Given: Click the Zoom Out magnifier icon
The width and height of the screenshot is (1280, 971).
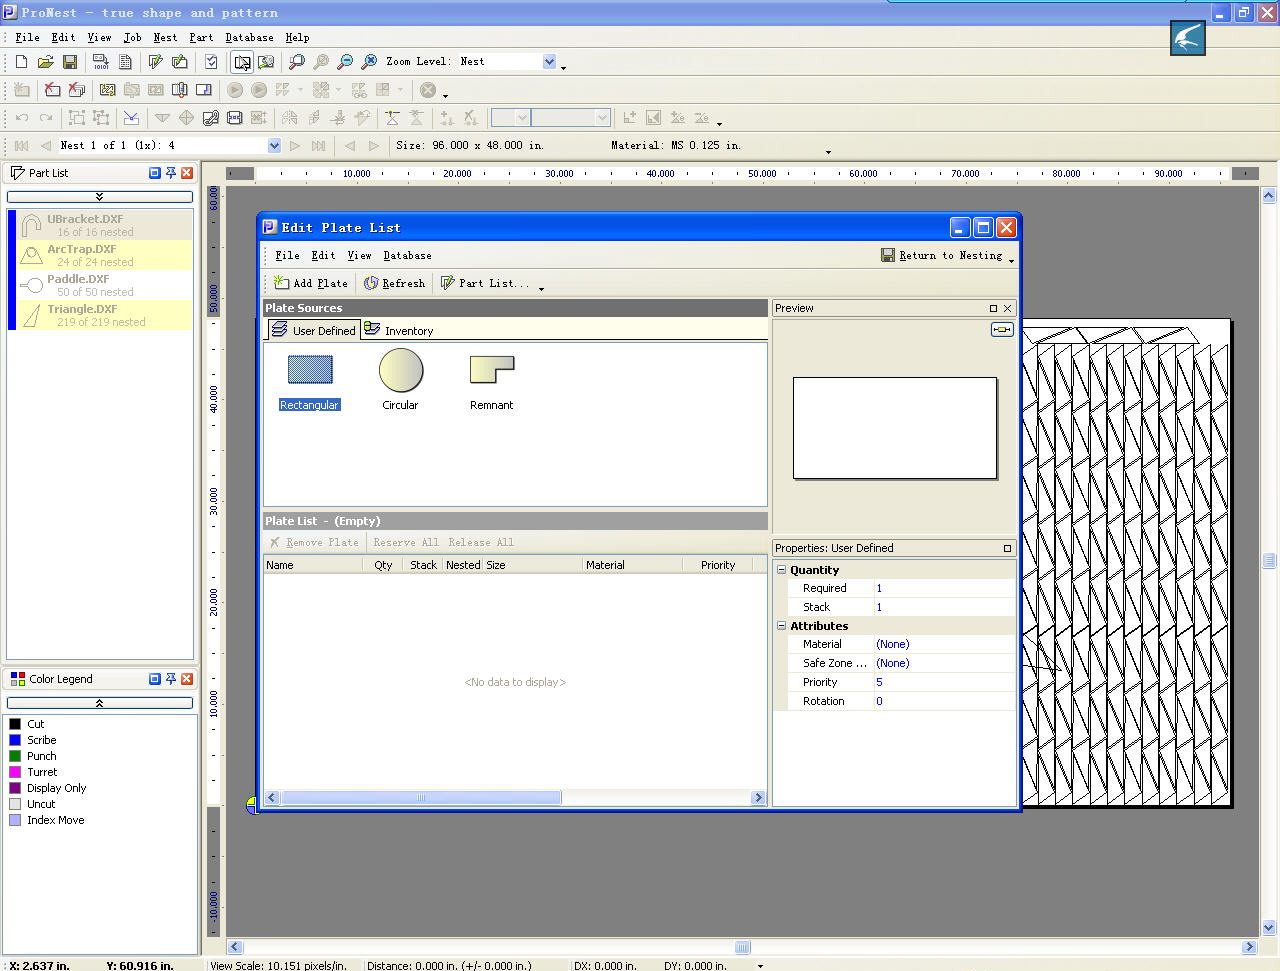Looking at the screenshot, I should click(x=345, y=62).
